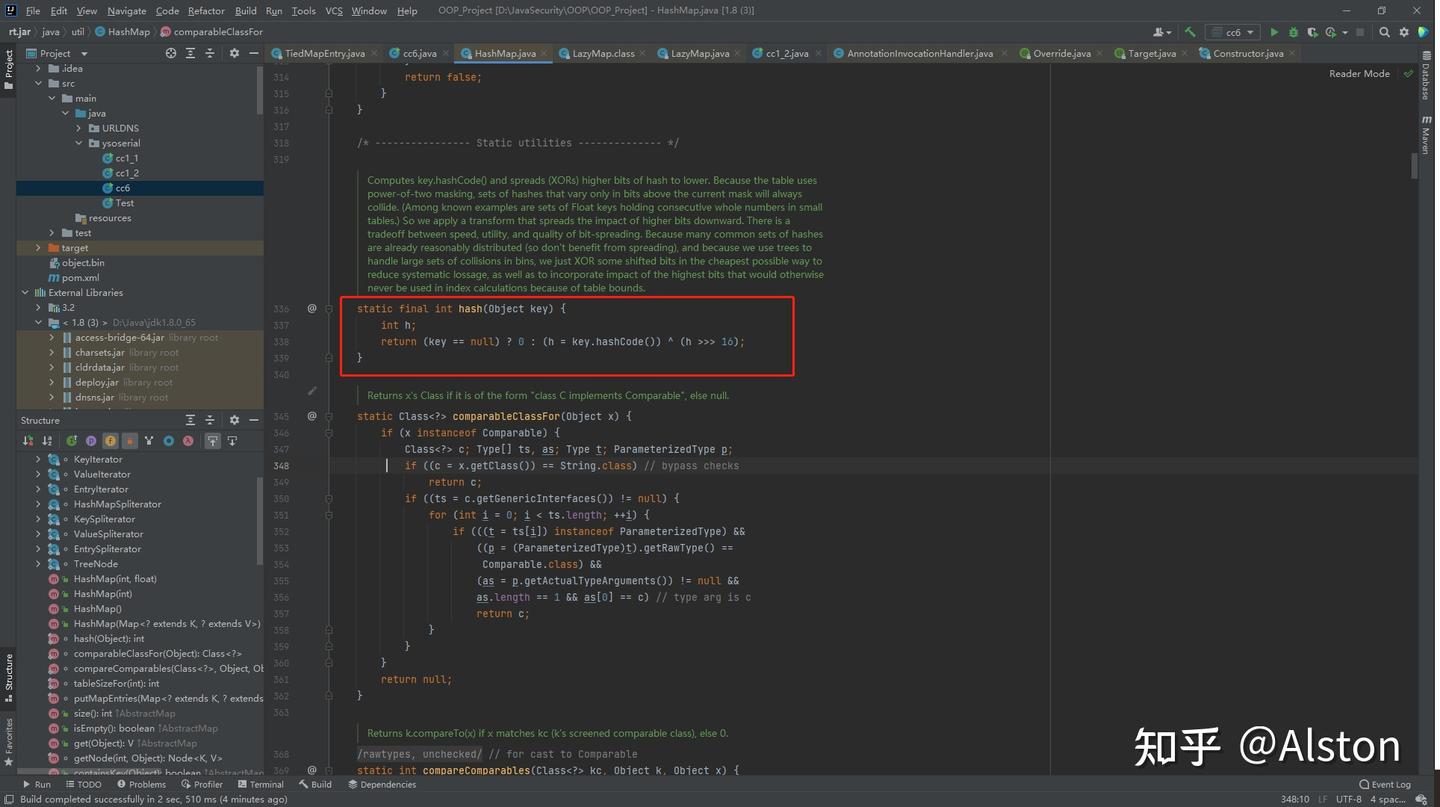The height and width of the screenshot is (807, 1440).
Task: Run cc6 with the green play button
Action: pyautogui.click(x=1274, y=32)
